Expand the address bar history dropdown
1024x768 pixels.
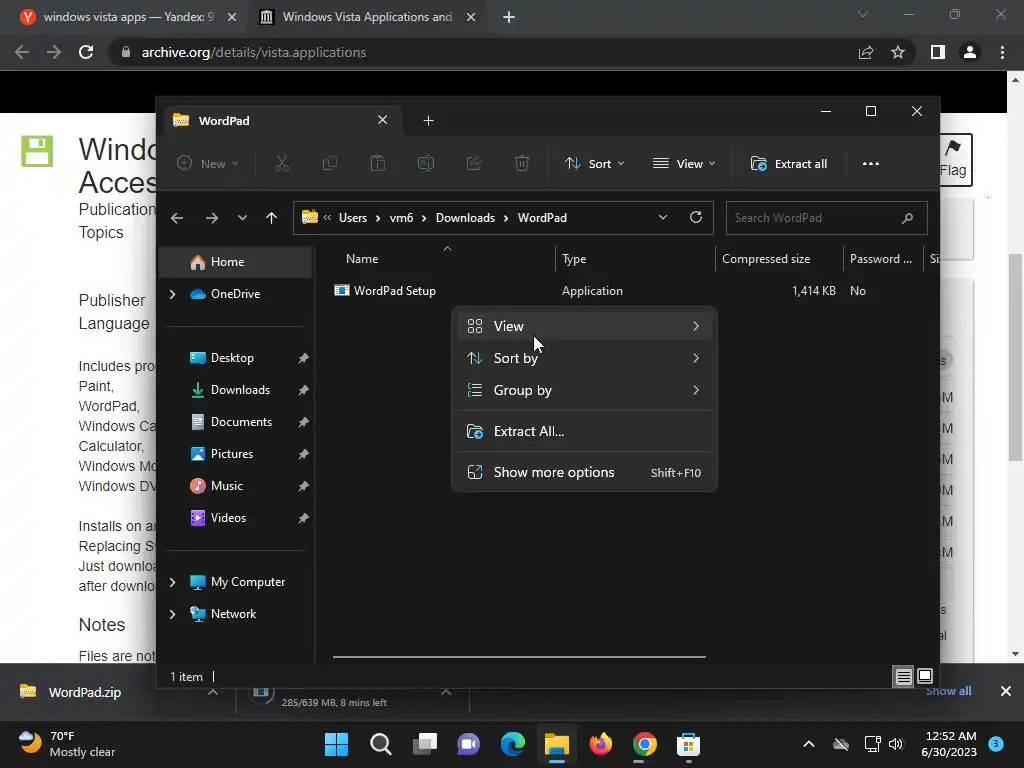[663, 217]
